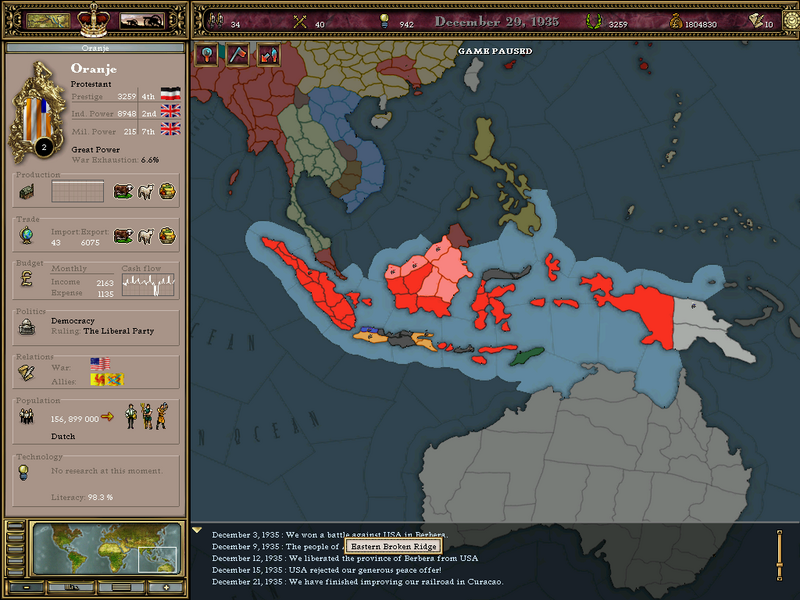Click the message log scrollbar on the right

pos(779,555)
